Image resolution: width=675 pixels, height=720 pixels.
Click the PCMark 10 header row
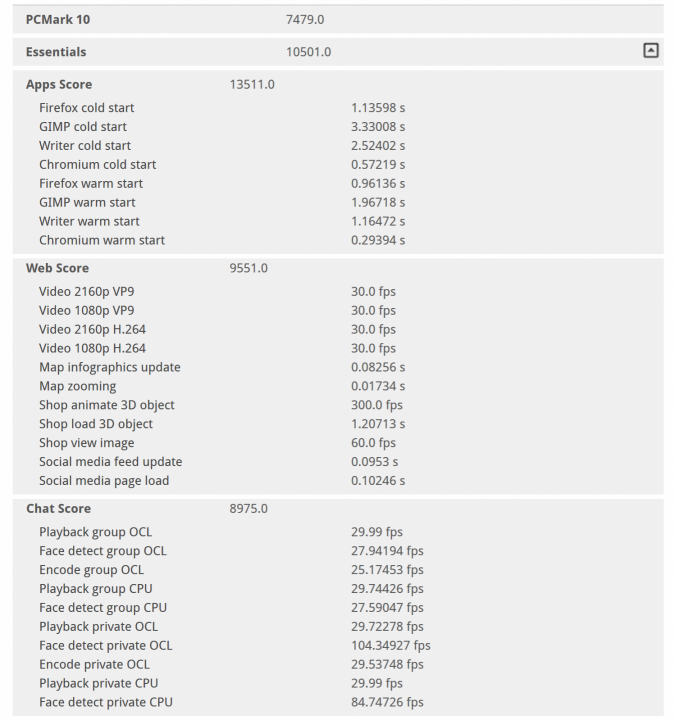(x=58, y=19)
